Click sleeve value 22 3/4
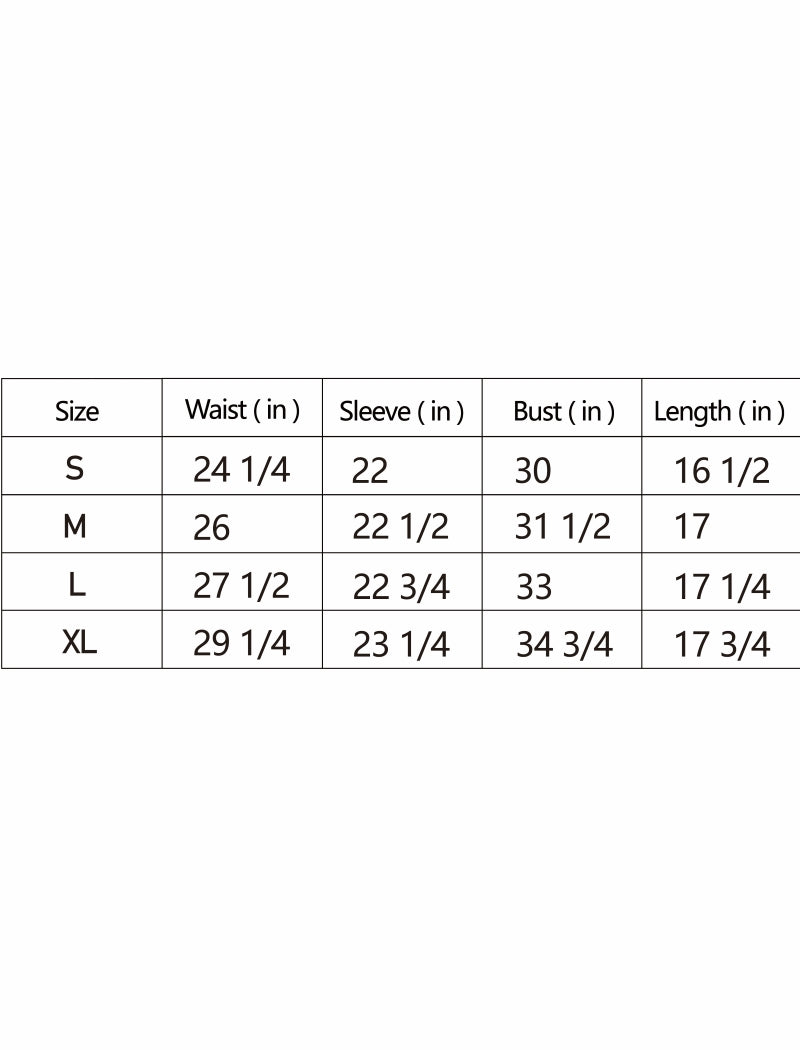Image resolution: width=800 pixels, height=1050 pixels. click(401, 587)
